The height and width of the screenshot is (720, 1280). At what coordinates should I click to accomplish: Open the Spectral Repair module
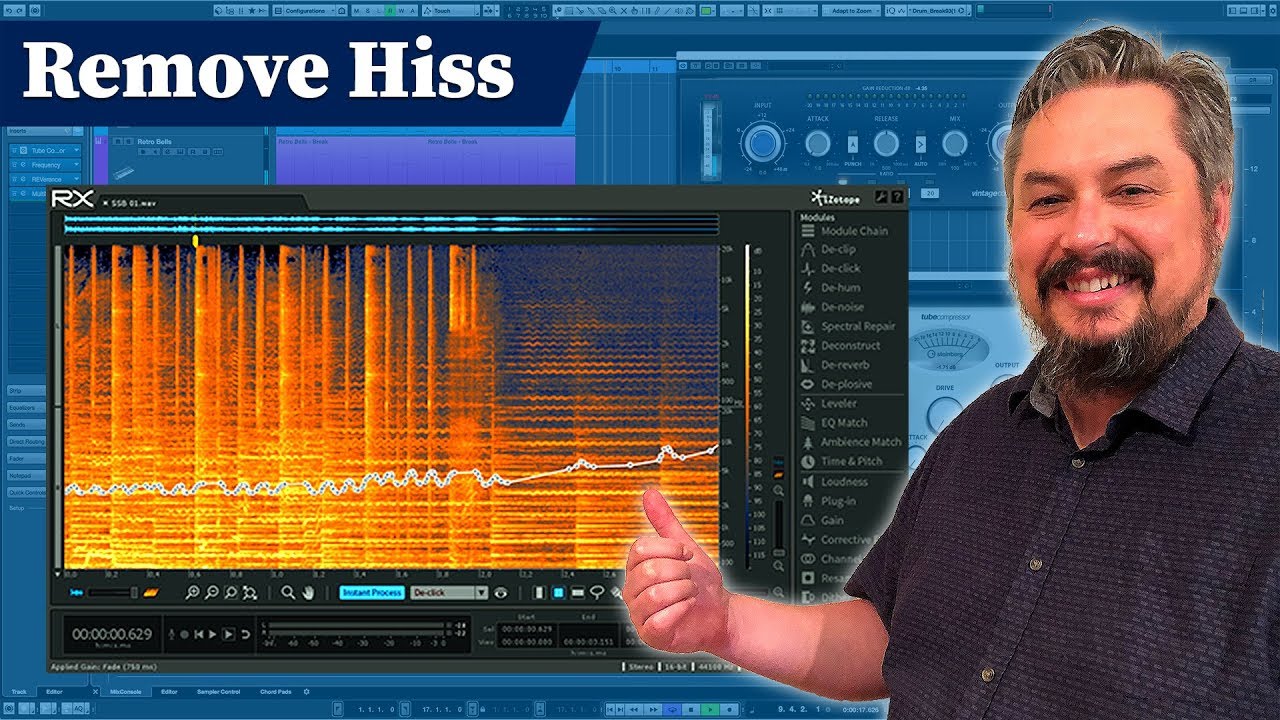[849, 326]
